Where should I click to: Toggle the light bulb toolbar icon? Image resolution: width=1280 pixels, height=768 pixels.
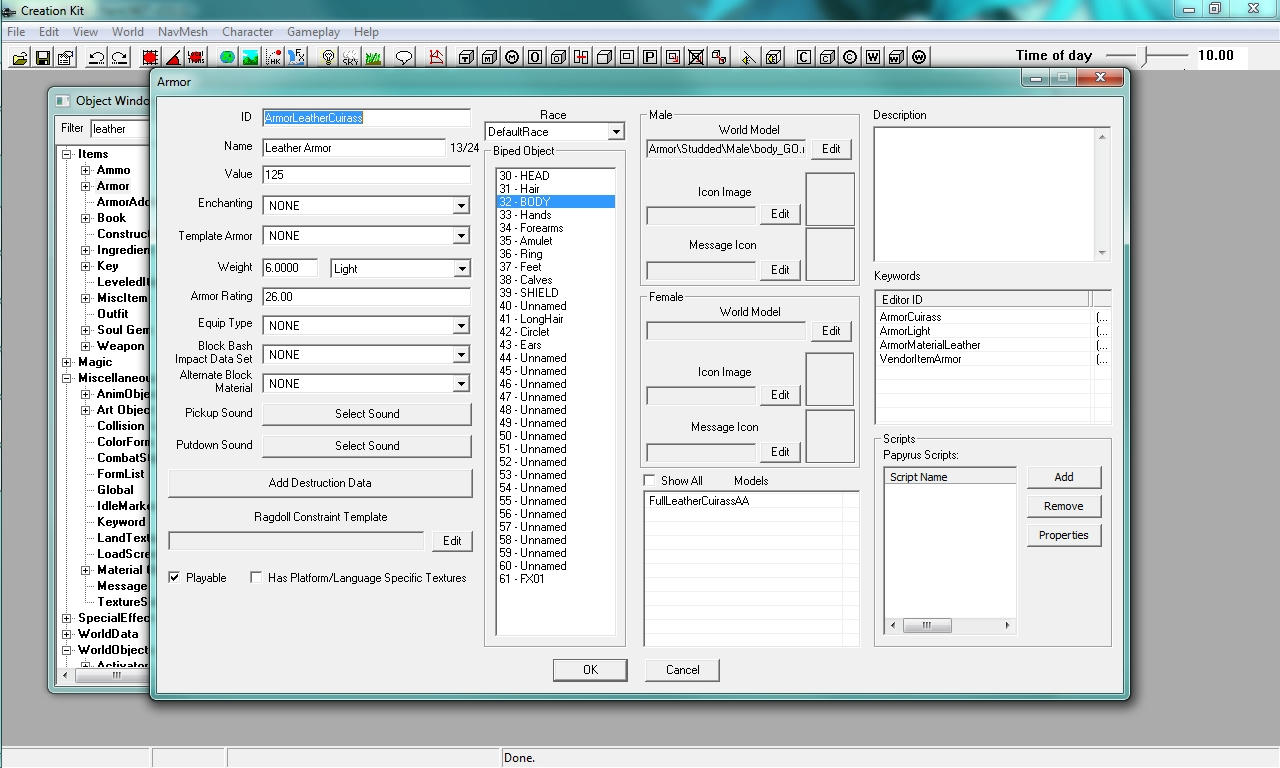click(x=327, y=58)
